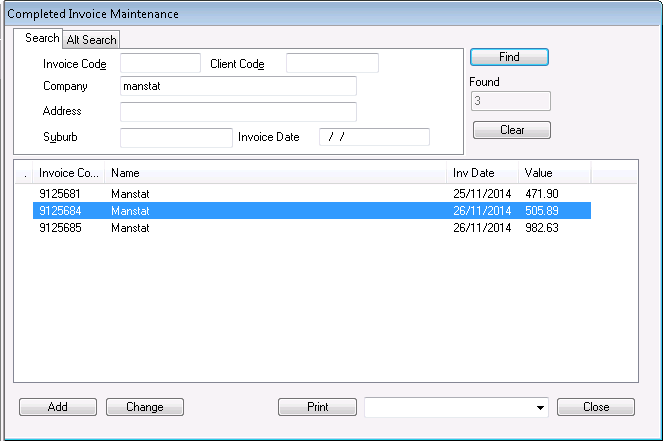Image resolution: width=663 pixels, height=441 pixels.
Task: Click the Print button
Action: (x=317, y=407)
